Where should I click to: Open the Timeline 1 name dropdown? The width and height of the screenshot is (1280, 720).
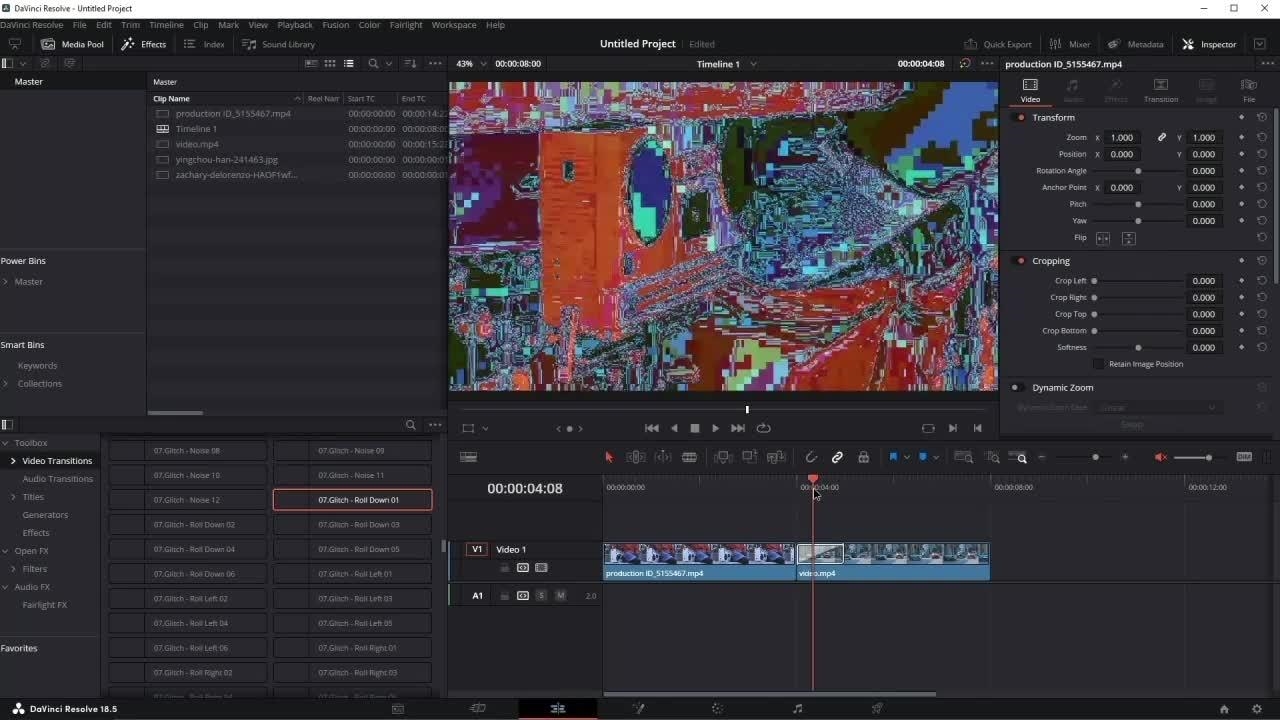tap(753, 64)
